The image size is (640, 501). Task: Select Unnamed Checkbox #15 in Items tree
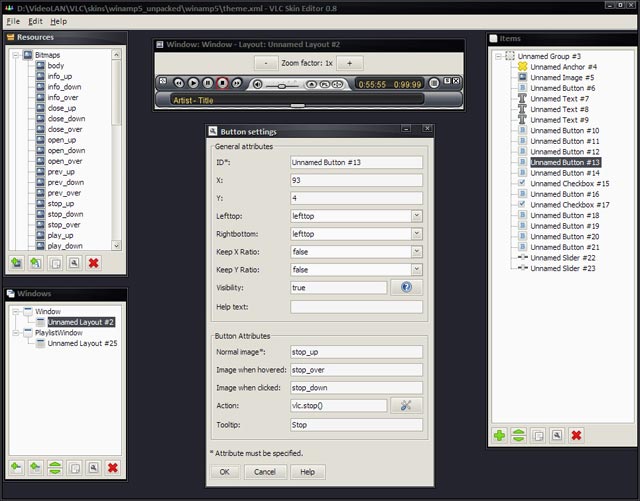[570, 184]
